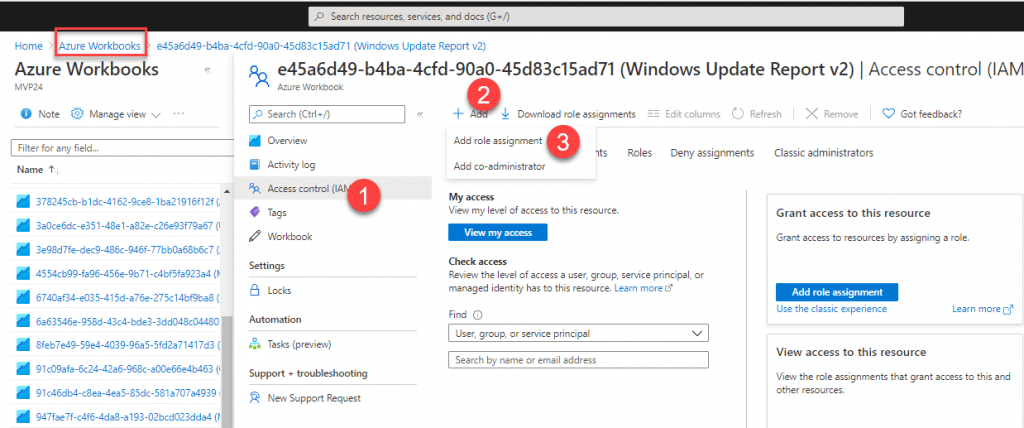This screenshot has width=1024, height=428.
Task: Click the Activity log icon
Action: [255, 165]
